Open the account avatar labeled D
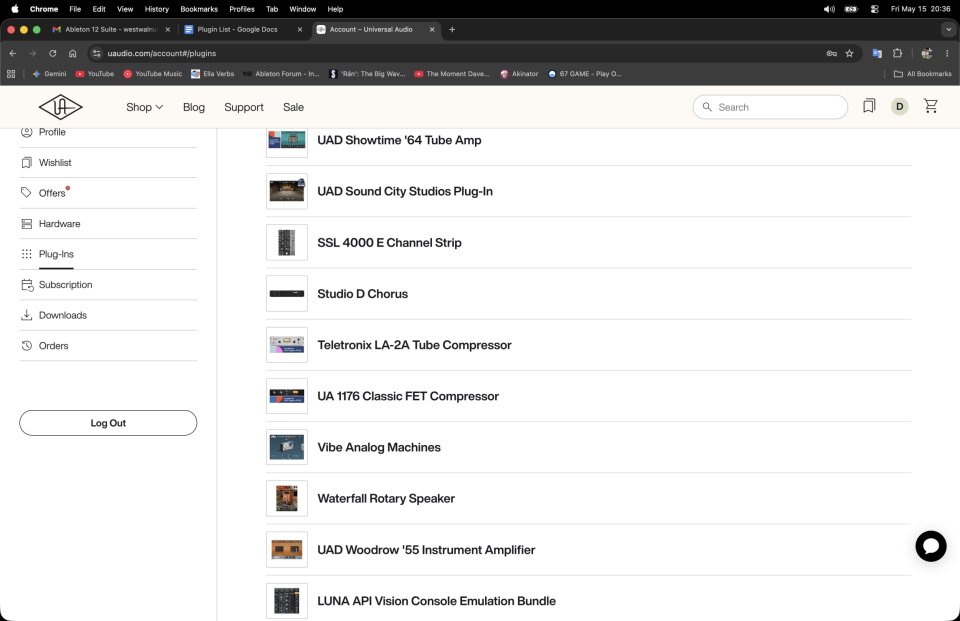The image size is (960, 621). pos(899,107)
